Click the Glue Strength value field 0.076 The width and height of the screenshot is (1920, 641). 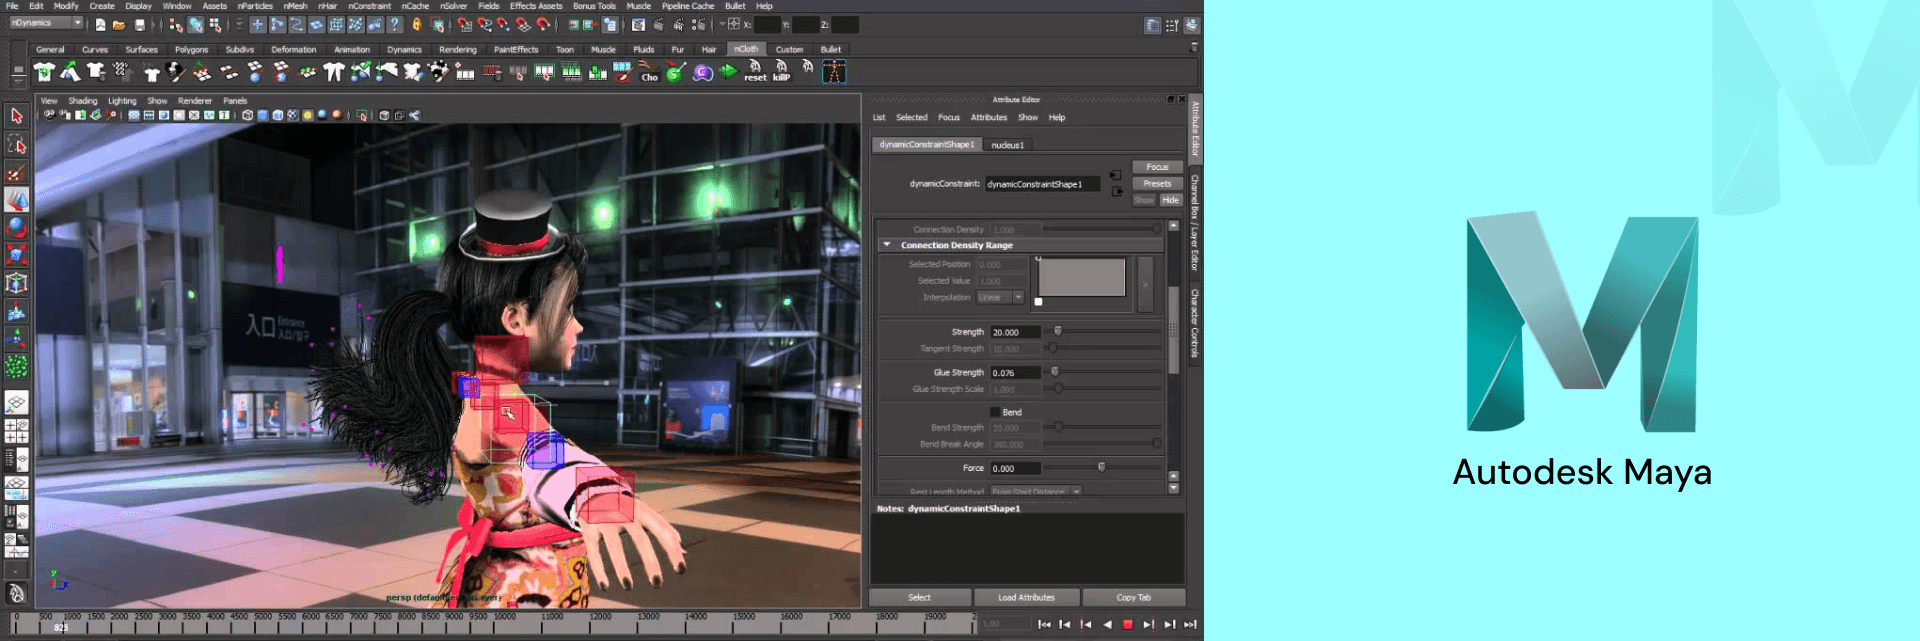[1015, 373]
